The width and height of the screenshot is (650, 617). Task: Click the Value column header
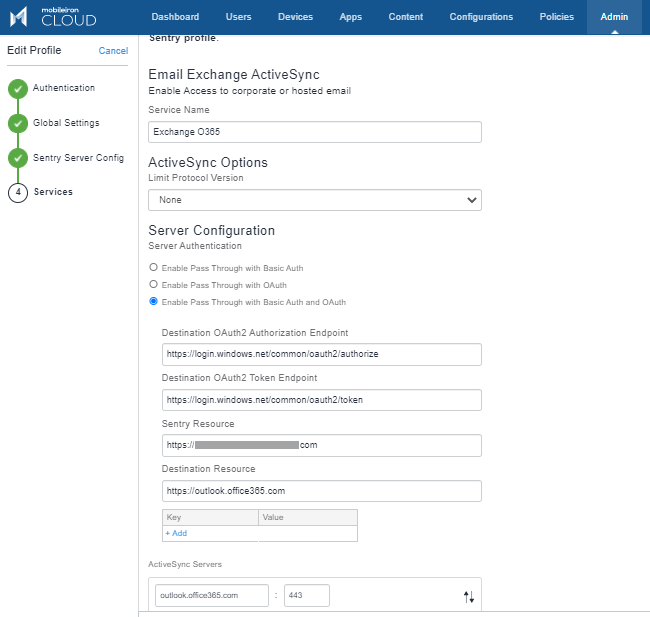[308, 517]
